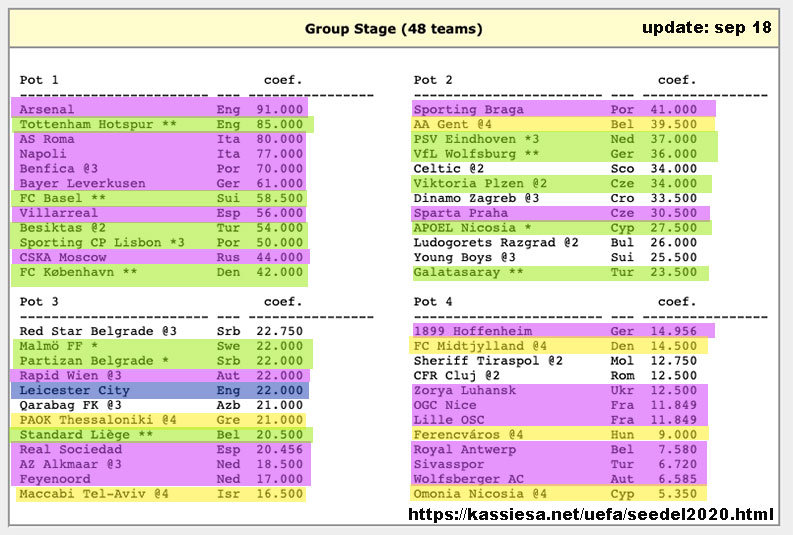Select 'FC Basel **' entry
793x535 pixels.
[x=63, y=198]
